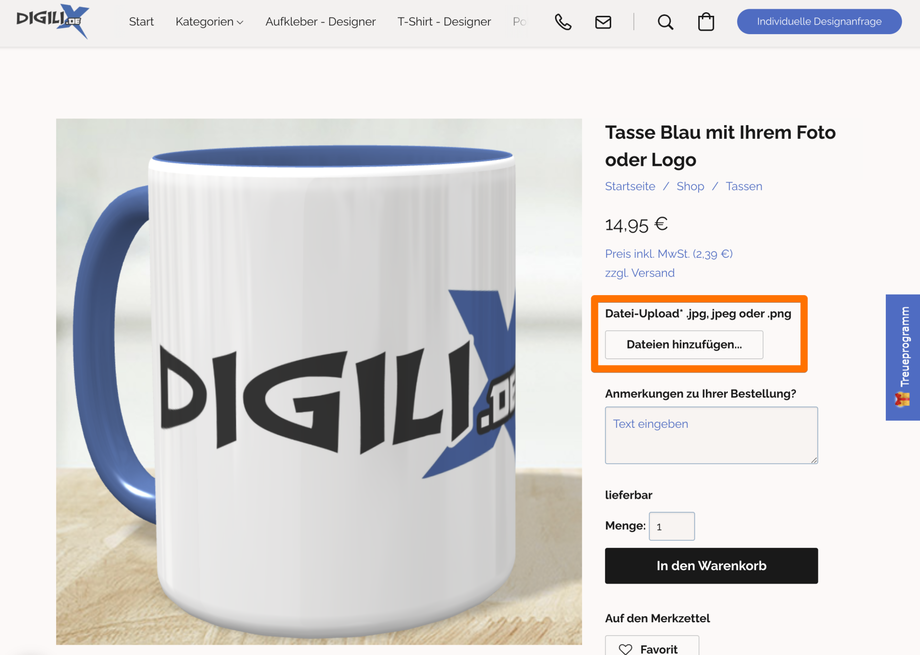Viewport: 920px width, 655px height.
Task: Click the zzgl. Versand link
Action: click(640, 273)
